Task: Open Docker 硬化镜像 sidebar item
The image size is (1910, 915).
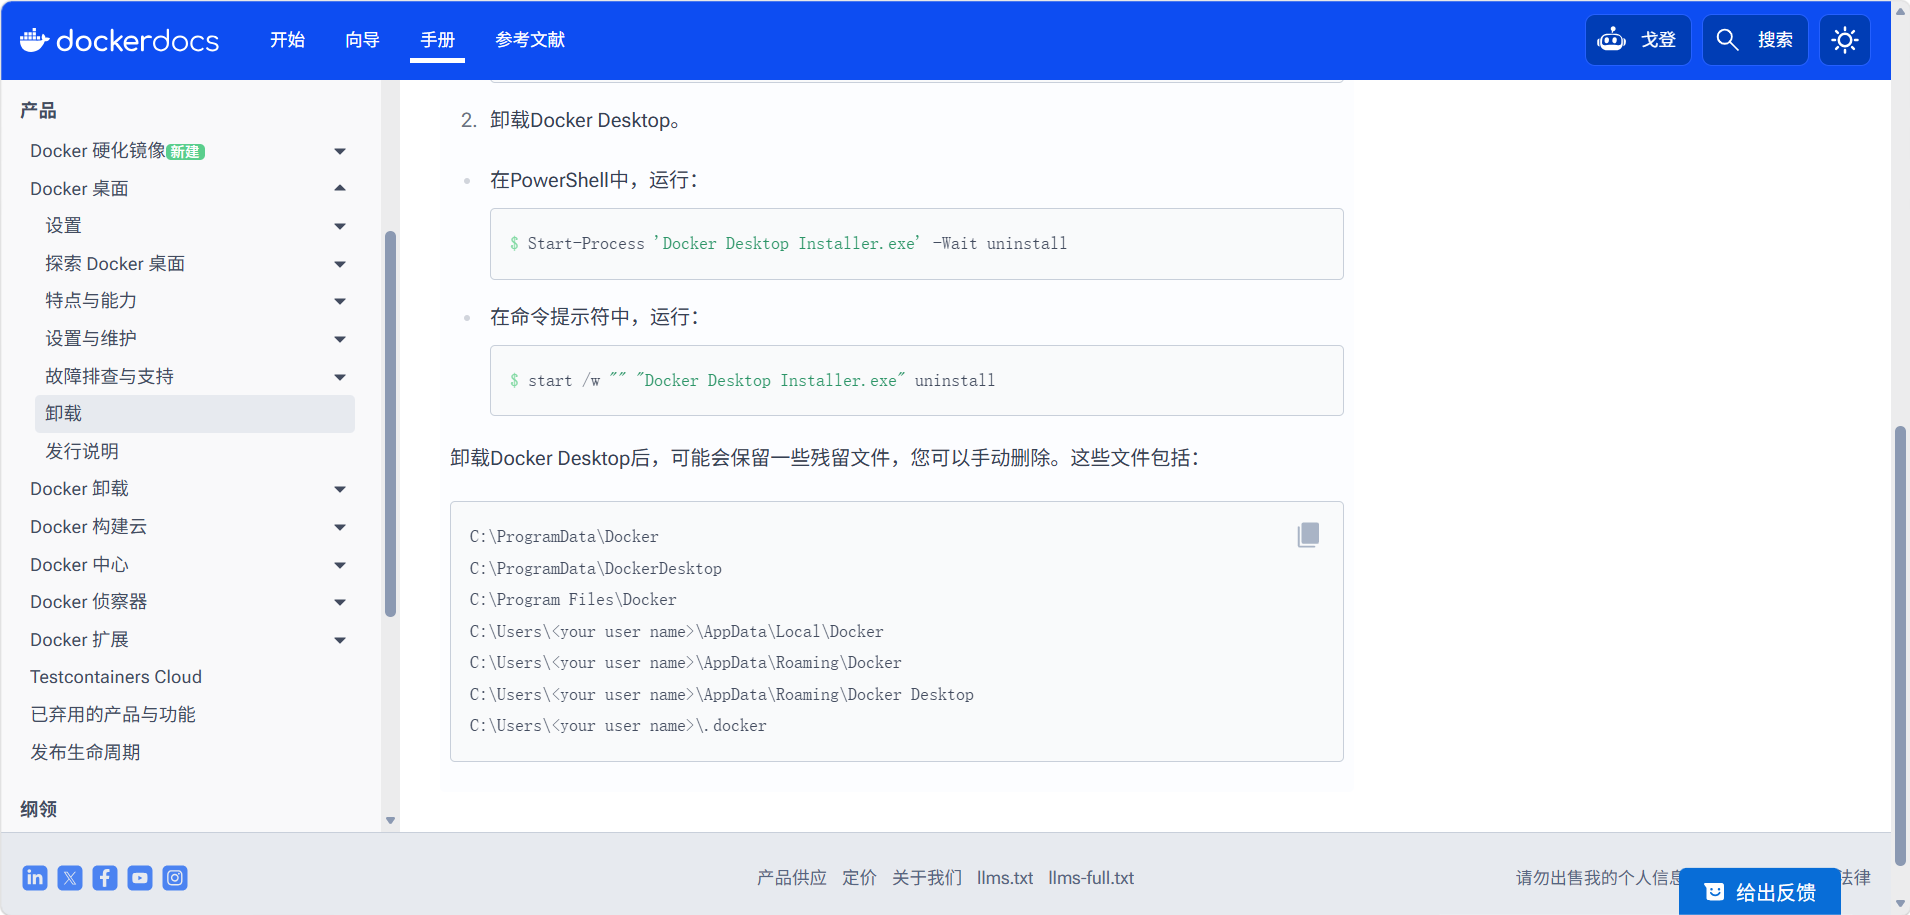Action: 98,151
